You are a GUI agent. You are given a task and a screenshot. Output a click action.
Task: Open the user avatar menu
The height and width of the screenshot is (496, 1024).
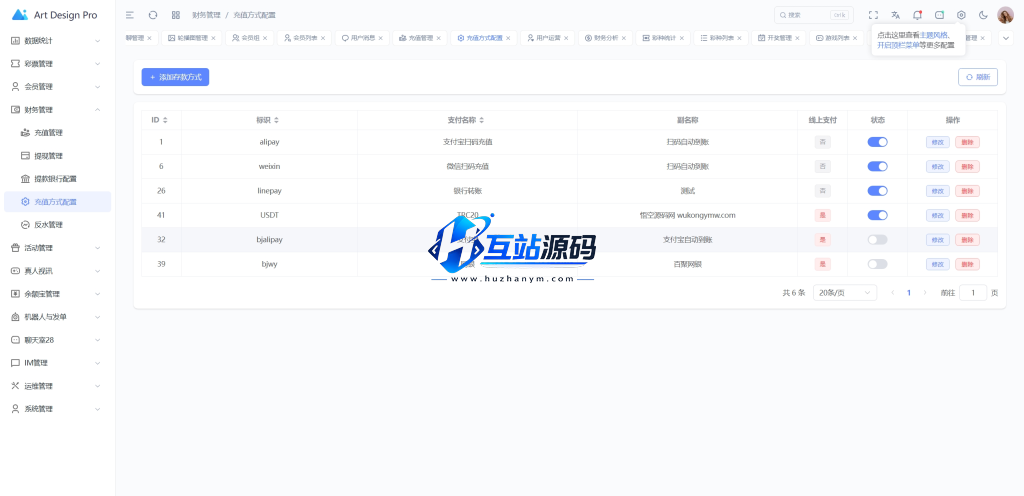click(1006, 15)
